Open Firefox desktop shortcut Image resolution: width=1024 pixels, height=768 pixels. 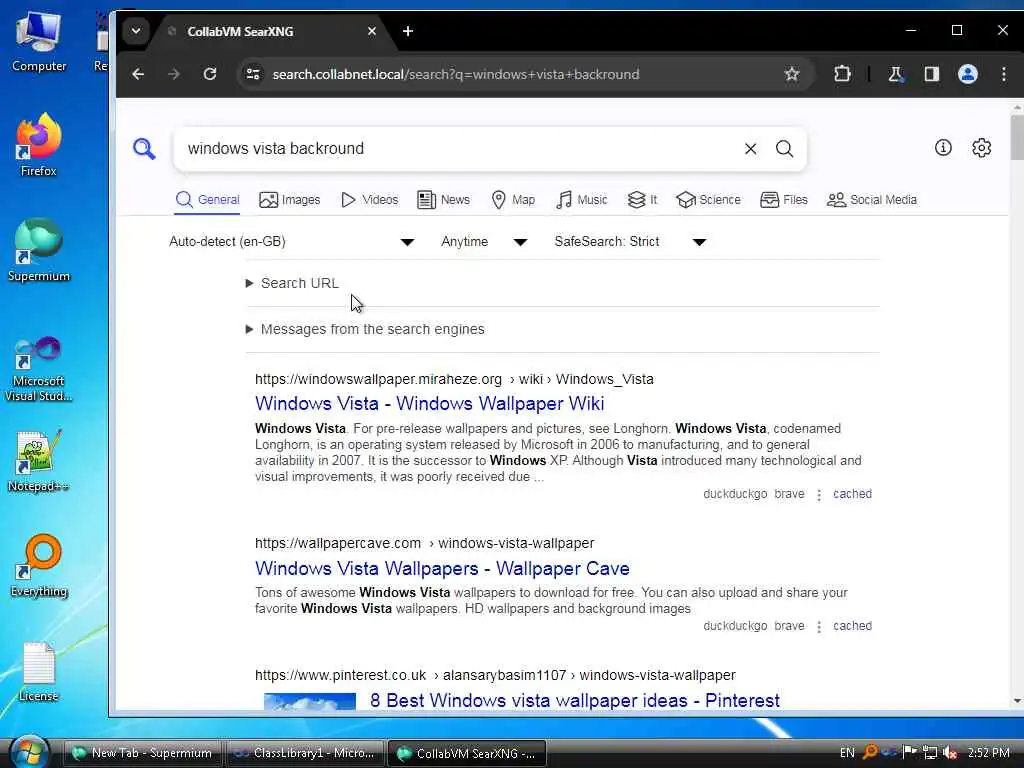pos(39,146)
